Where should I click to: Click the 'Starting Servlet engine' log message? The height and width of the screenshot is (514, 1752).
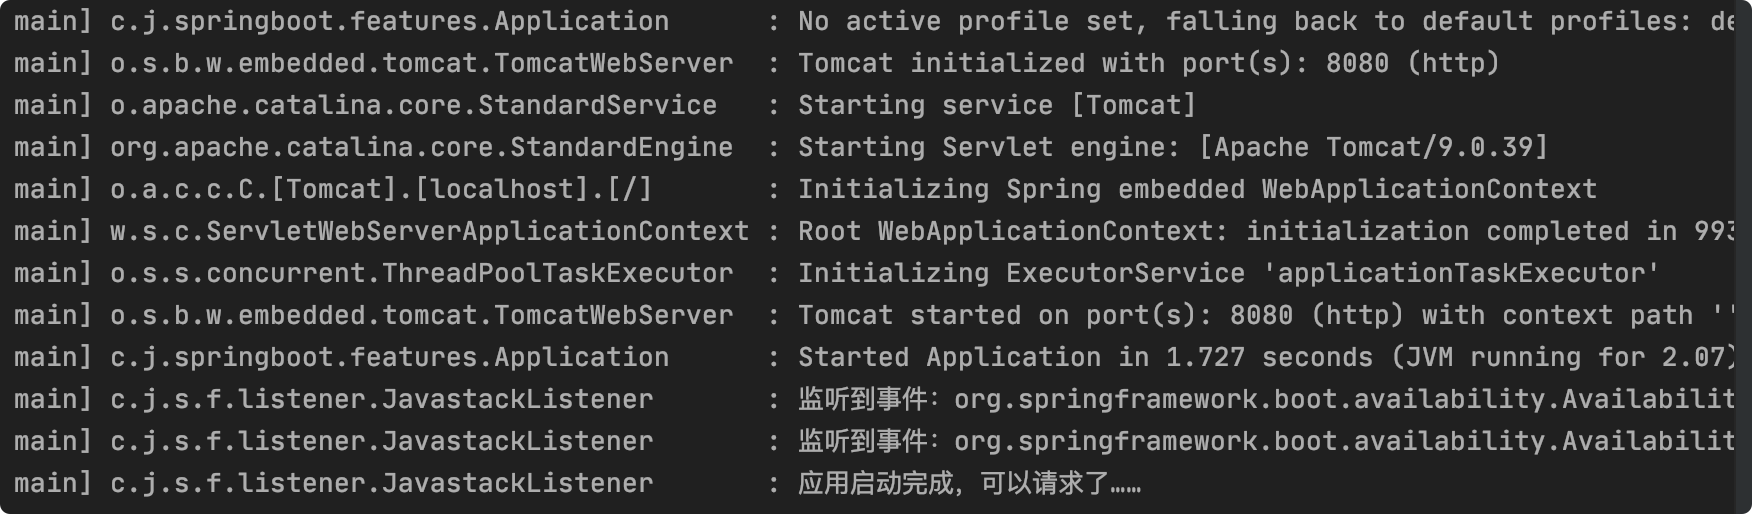click(1172, 147)
